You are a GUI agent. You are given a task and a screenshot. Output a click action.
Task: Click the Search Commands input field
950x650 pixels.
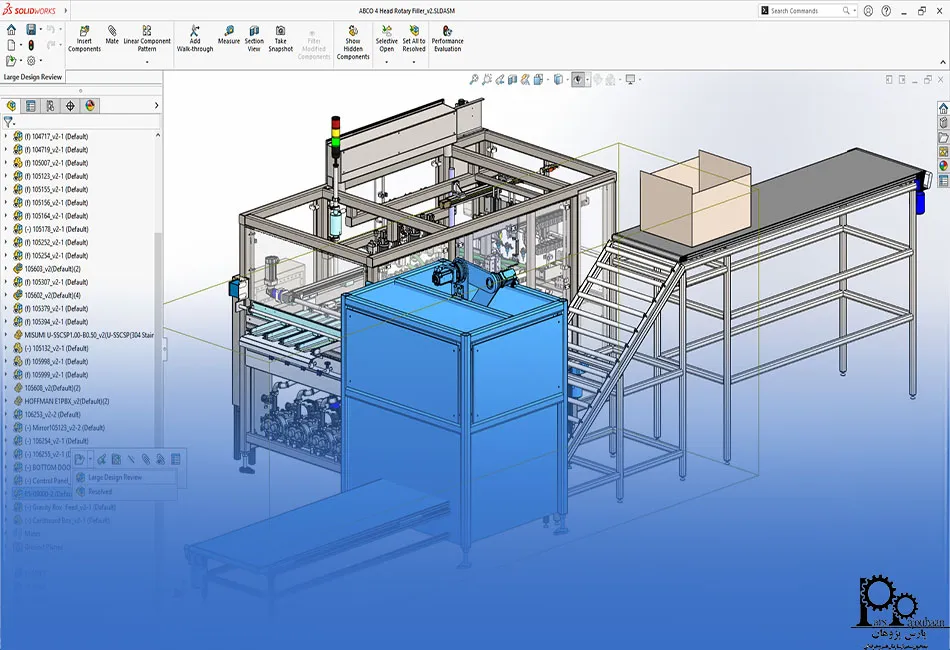click(x=808, y=11)
